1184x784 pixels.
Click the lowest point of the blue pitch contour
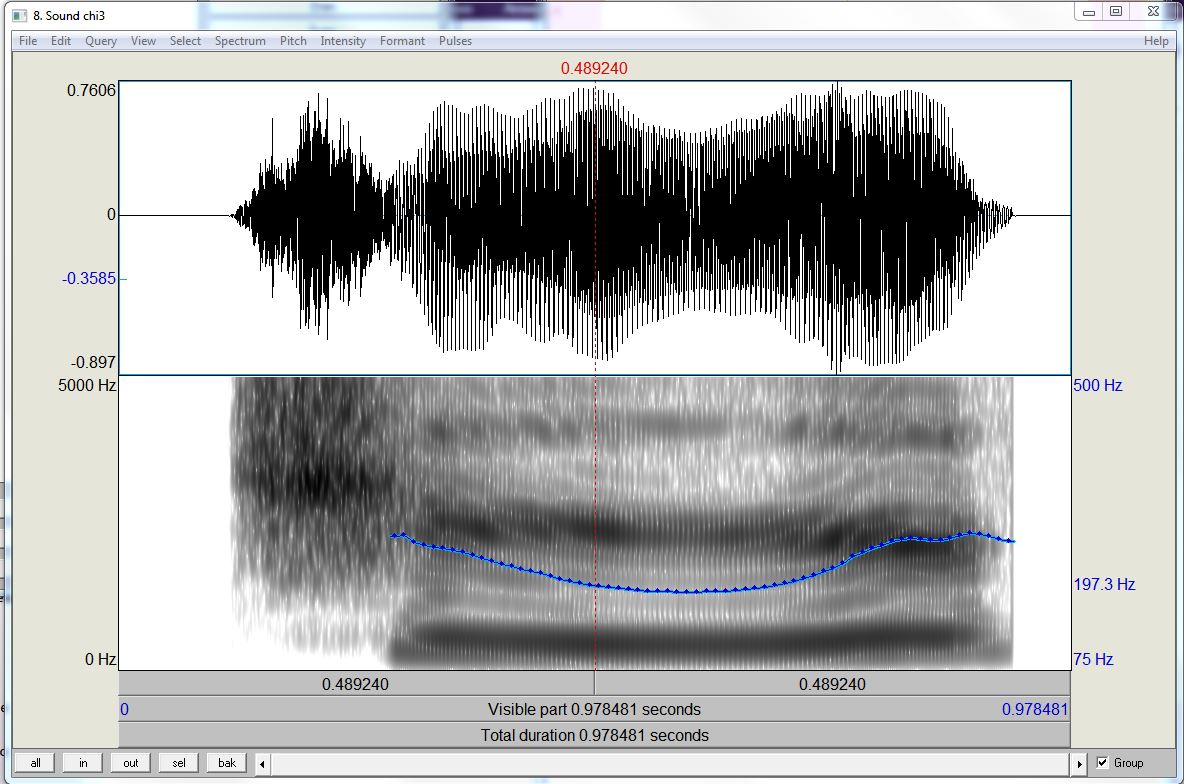click(686, 591)
